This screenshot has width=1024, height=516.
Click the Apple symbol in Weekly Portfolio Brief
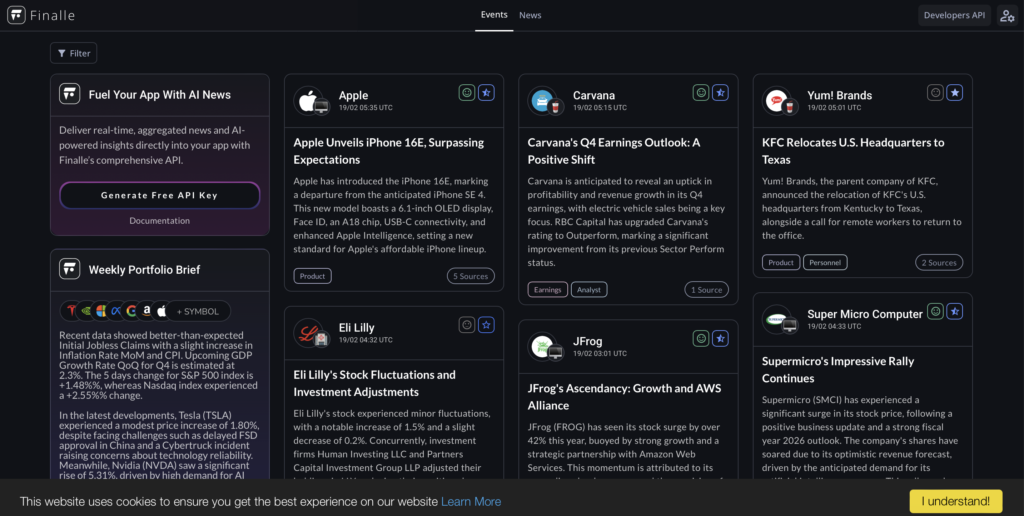tap(161, 311)
